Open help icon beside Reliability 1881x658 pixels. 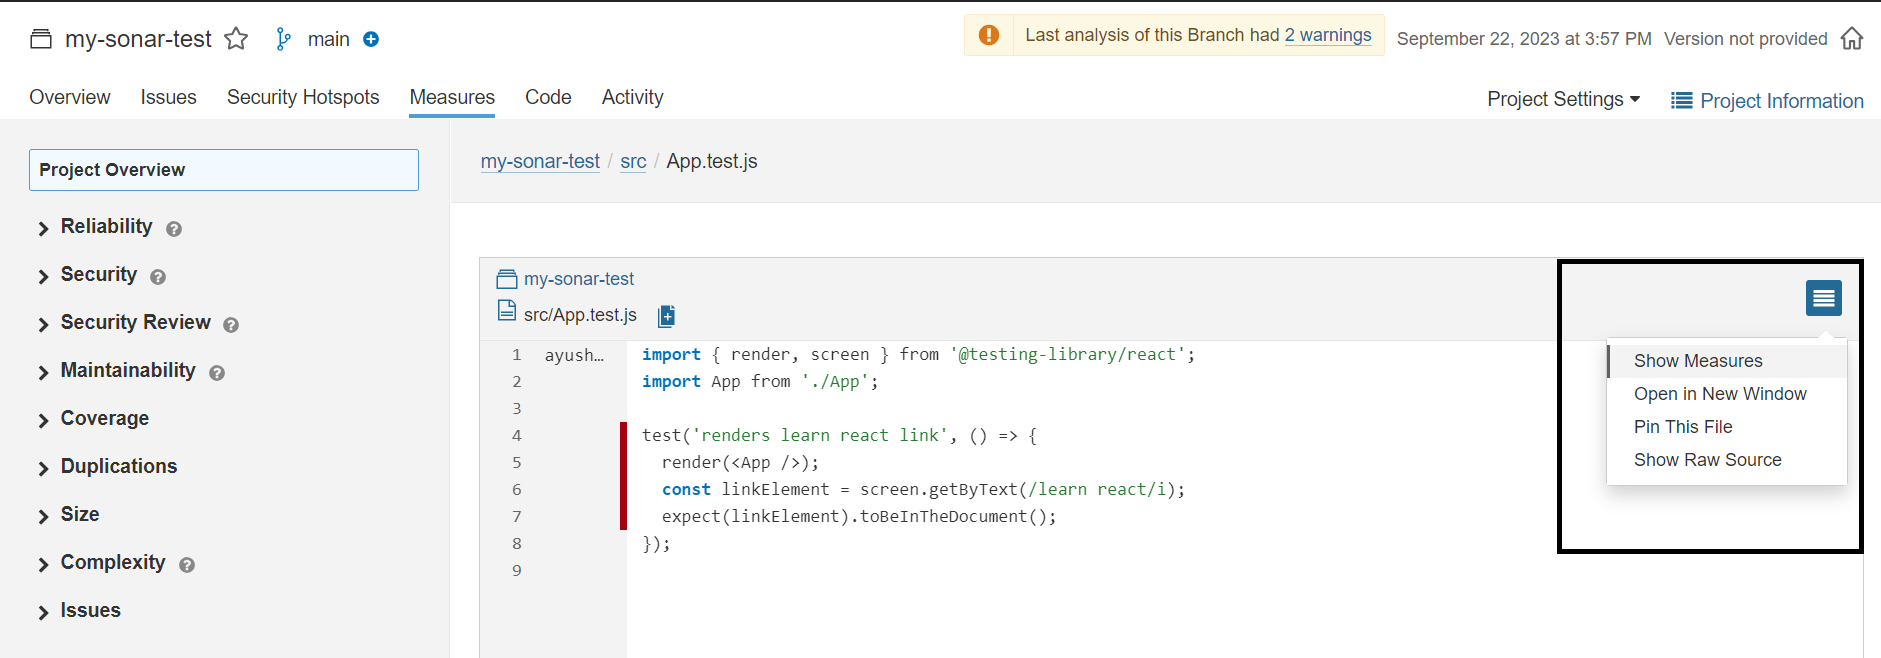point(174,229)
